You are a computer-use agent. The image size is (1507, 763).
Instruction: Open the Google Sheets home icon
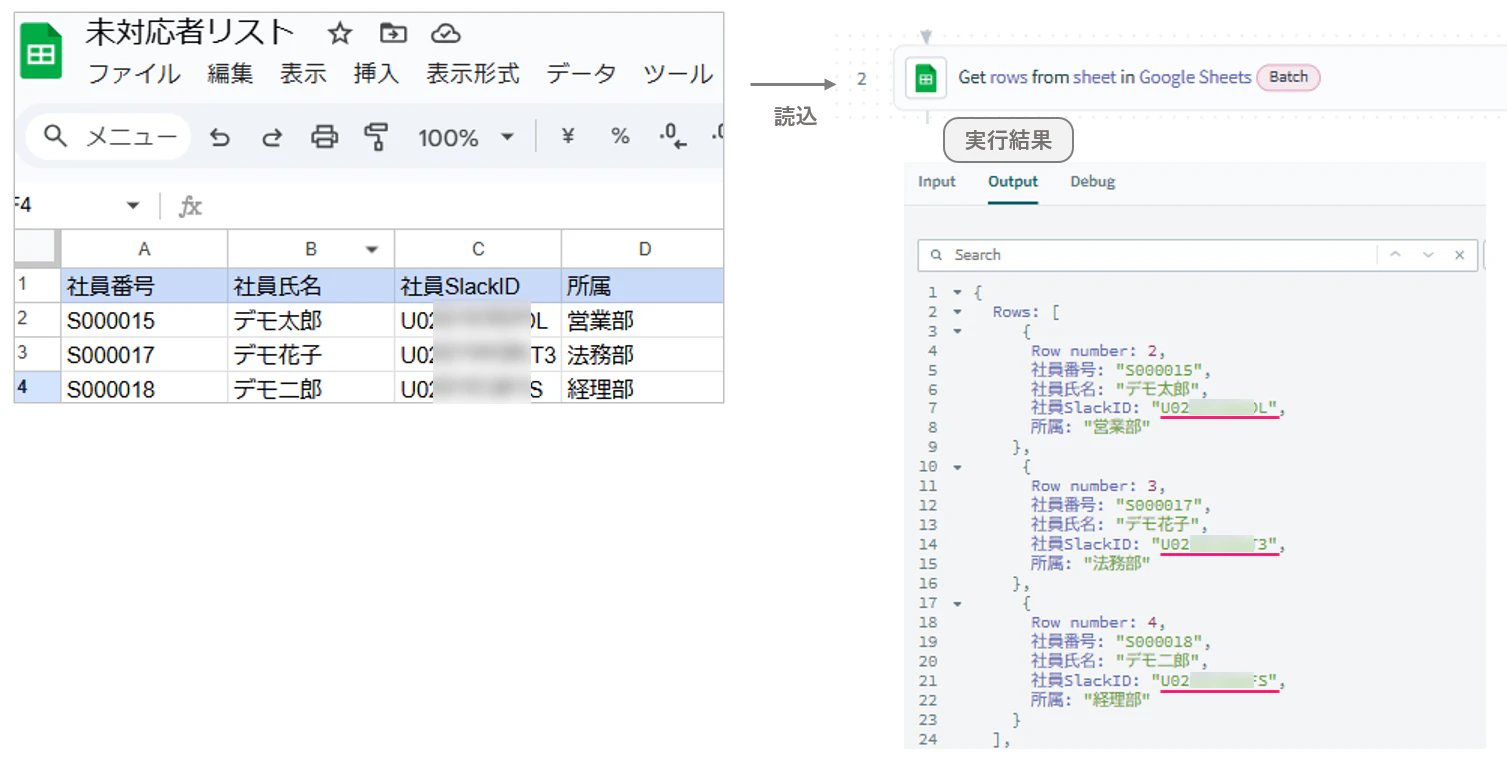42,52
